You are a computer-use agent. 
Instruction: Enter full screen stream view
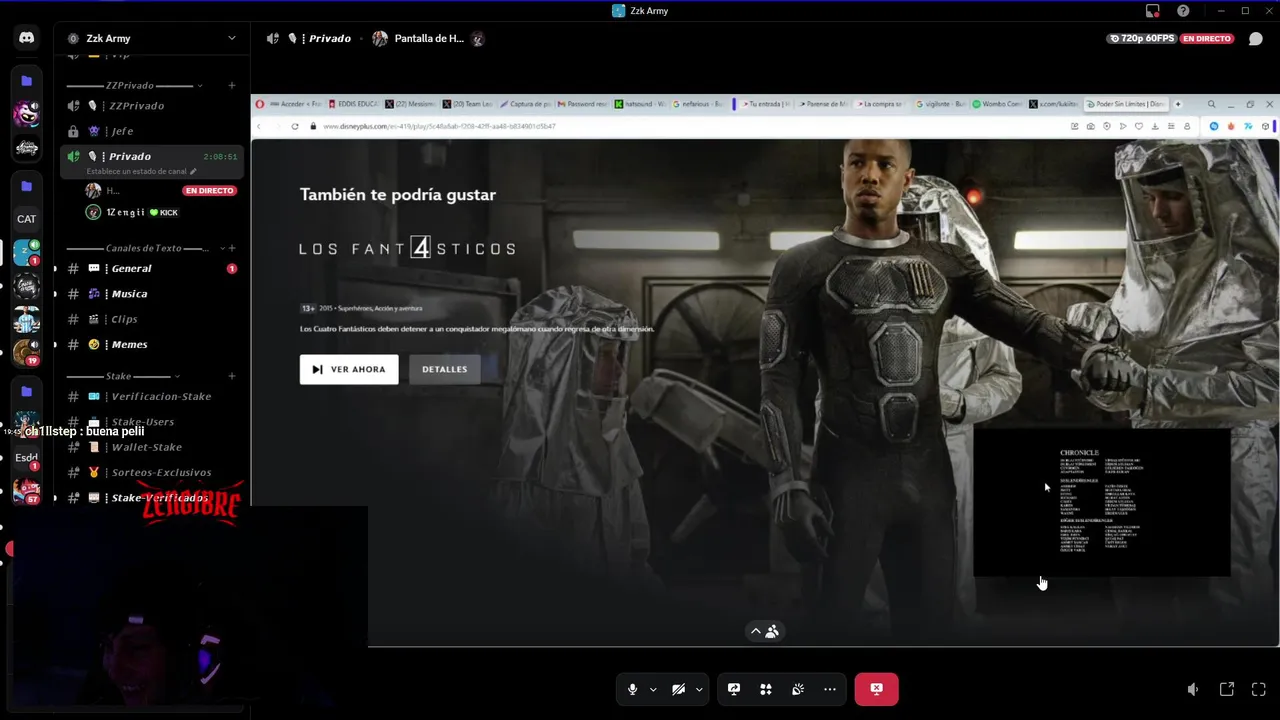[1259, 689]
